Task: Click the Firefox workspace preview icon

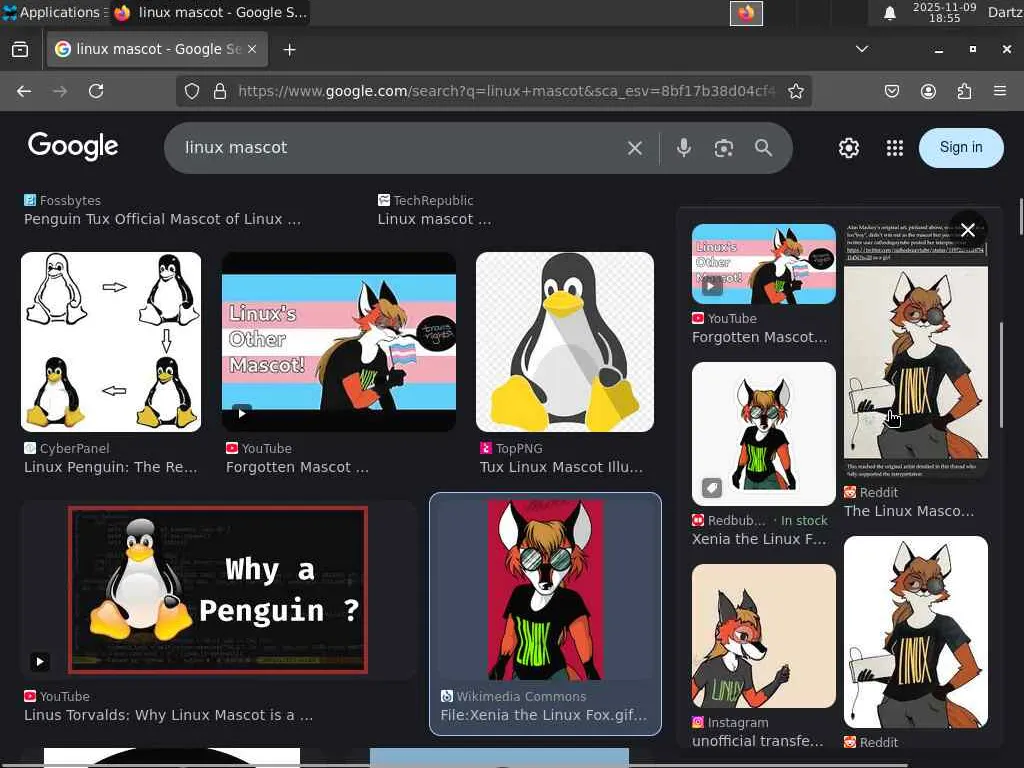Action: tap(746, 13)
